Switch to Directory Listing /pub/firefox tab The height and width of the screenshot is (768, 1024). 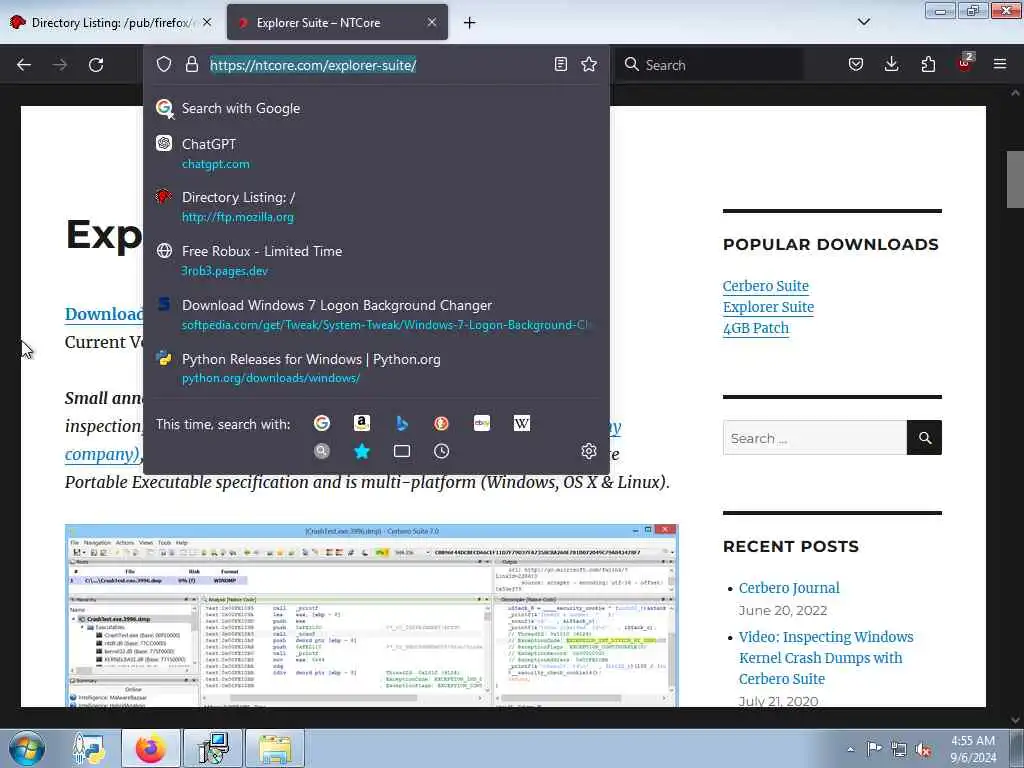[111, 22]
